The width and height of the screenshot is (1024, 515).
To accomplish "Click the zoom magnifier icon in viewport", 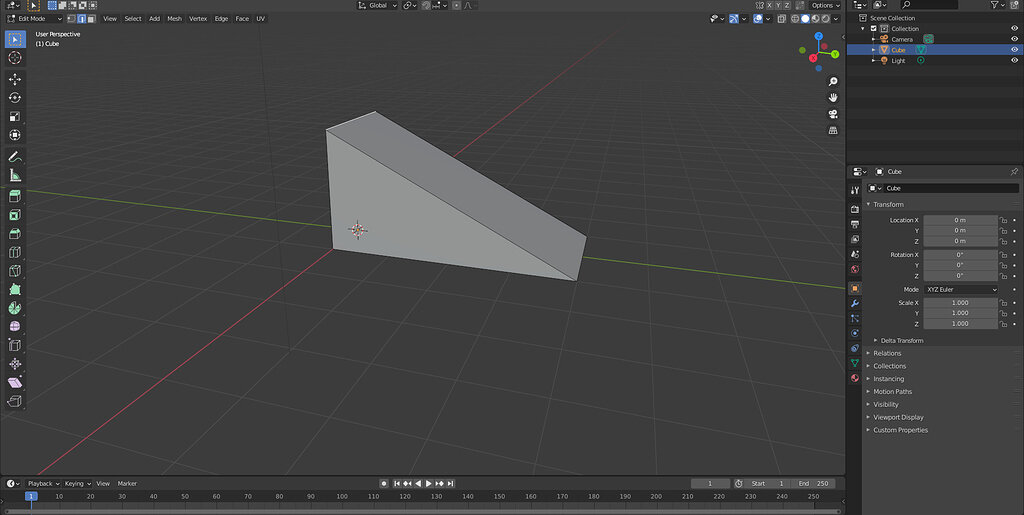I will click(833, 80).
